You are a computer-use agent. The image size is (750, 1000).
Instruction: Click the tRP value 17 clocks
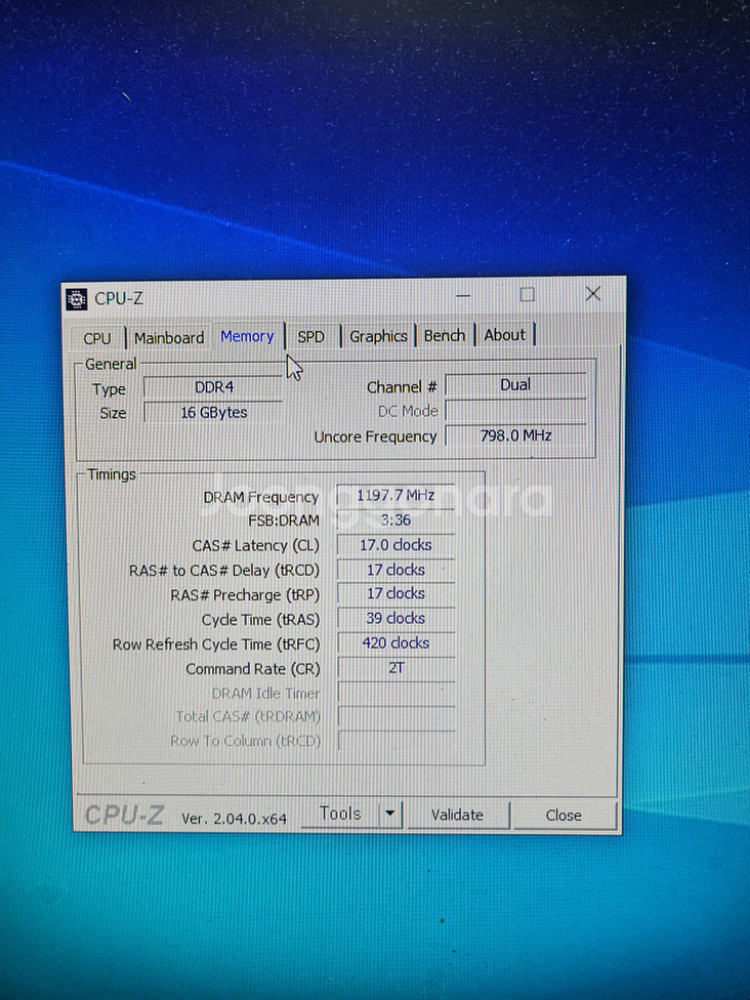395,594
